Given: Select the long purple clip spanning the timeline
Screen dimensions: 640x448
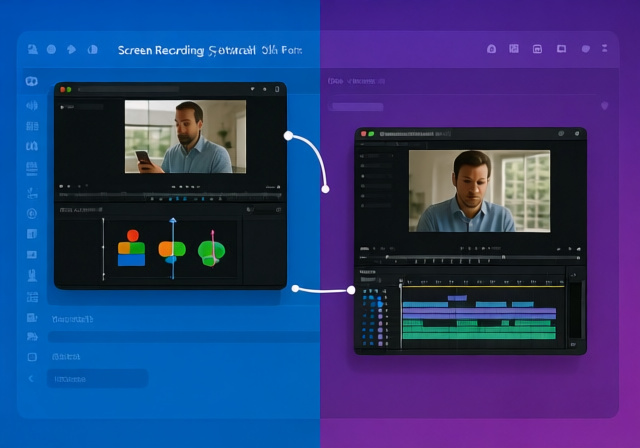Looking at the screenshot, I should pyautogui.click(x=479, y=311).
